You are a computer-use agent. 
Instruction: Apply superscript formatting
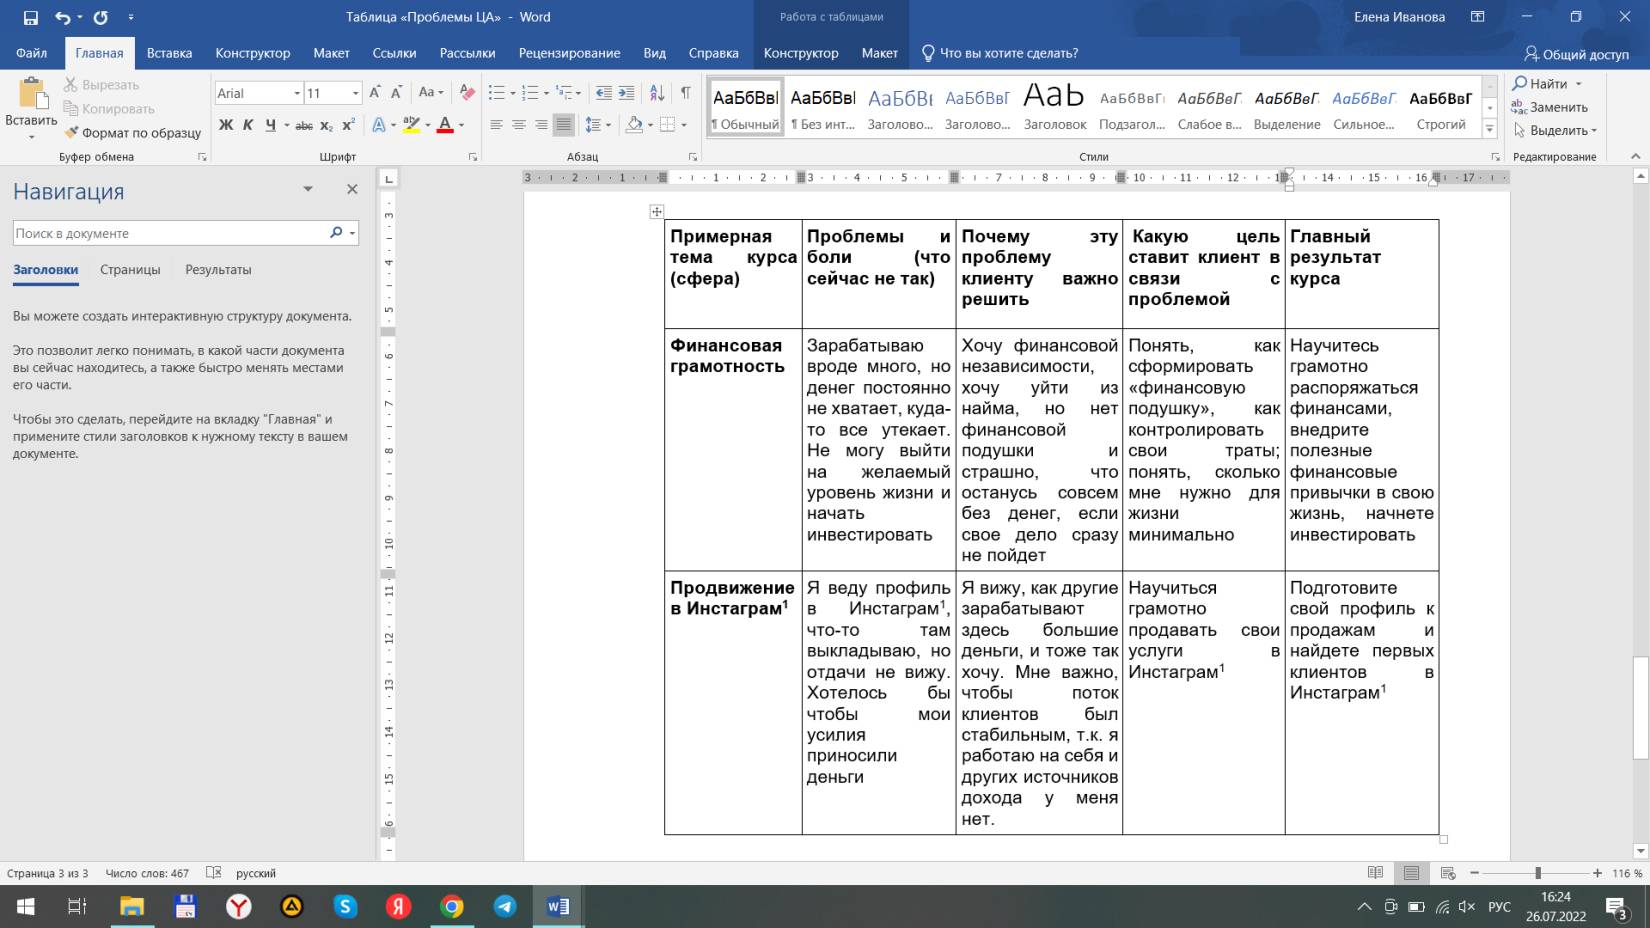coord(348,125)
